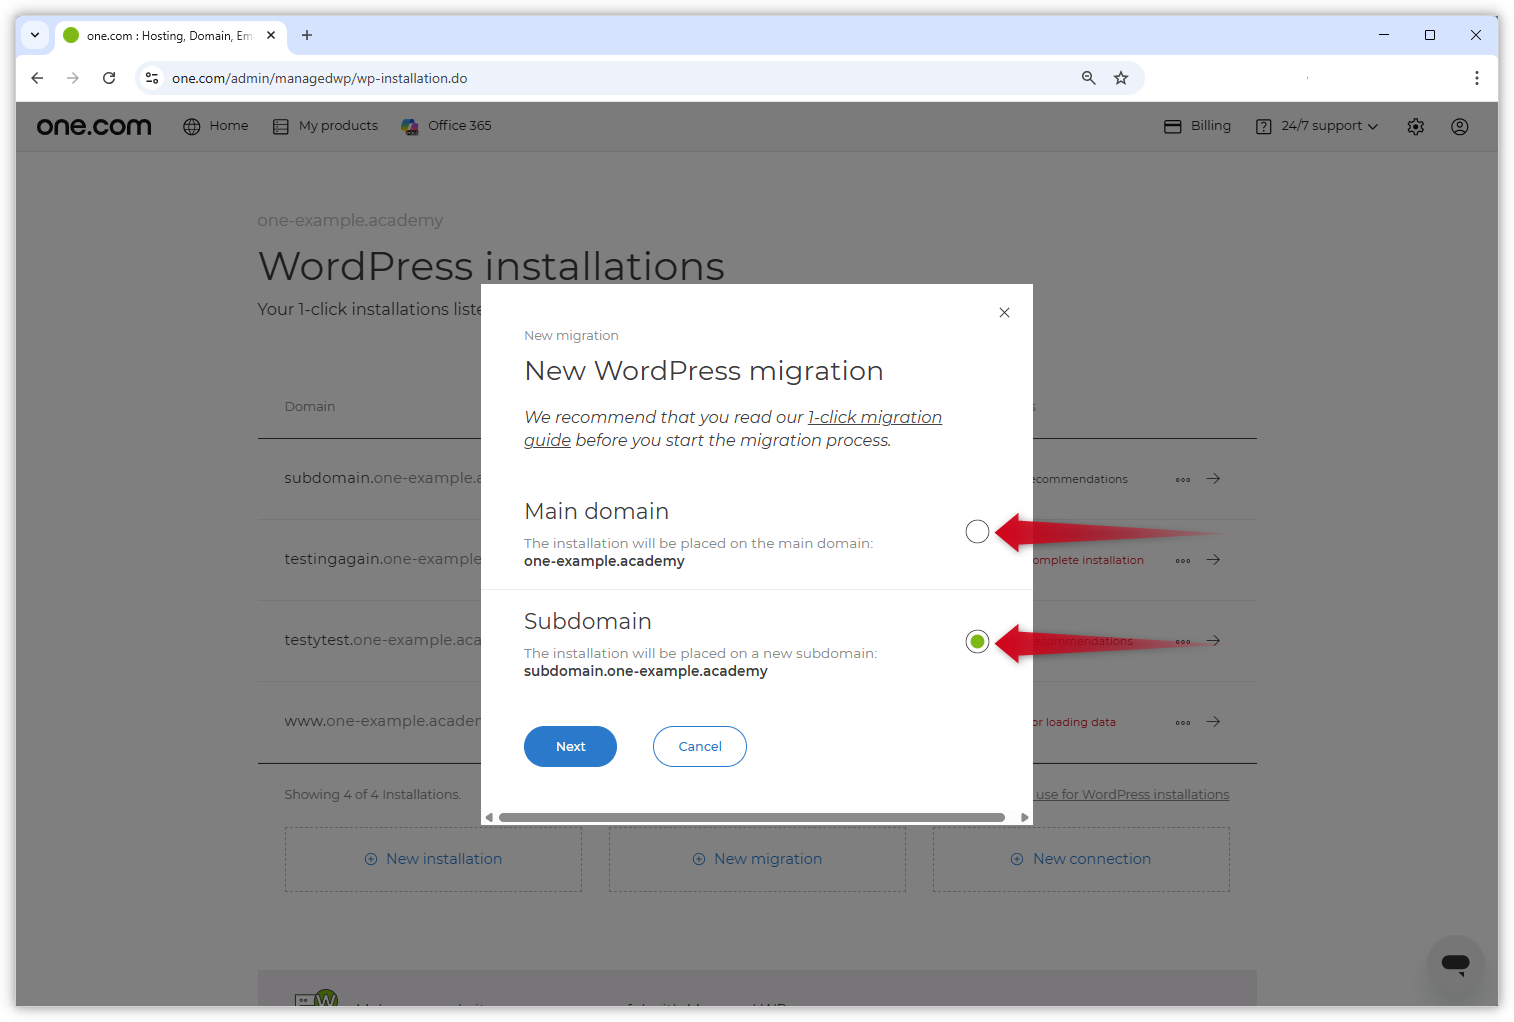View site information icon in address bar
This screenshot has width=1514, height=1022.
(x=152, y=78)
